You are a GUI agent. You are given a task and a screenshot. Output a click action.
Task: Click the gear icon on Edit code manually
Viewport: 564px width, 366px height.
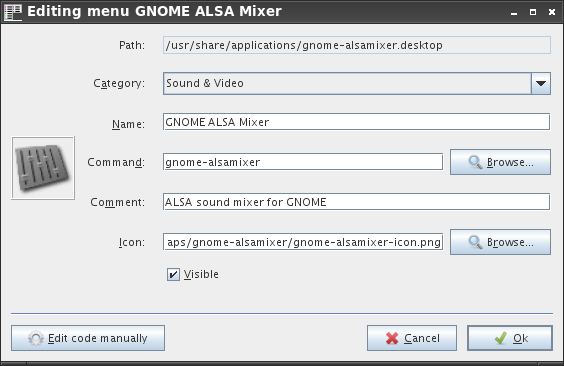pyautogui.click(x=36, y=338)
